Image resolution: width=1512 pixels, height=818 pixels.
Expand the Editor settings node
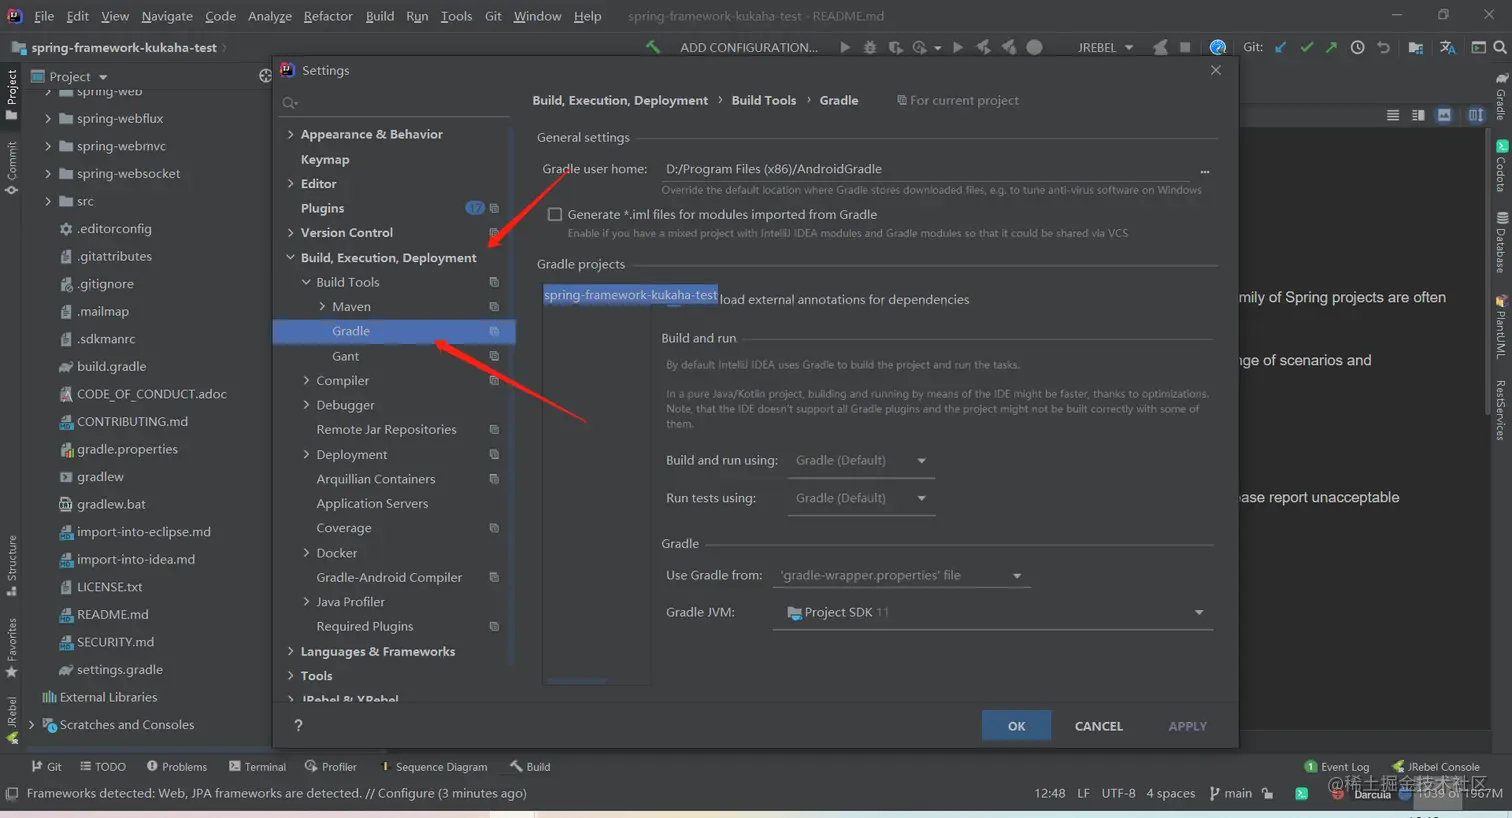[291, 183]
